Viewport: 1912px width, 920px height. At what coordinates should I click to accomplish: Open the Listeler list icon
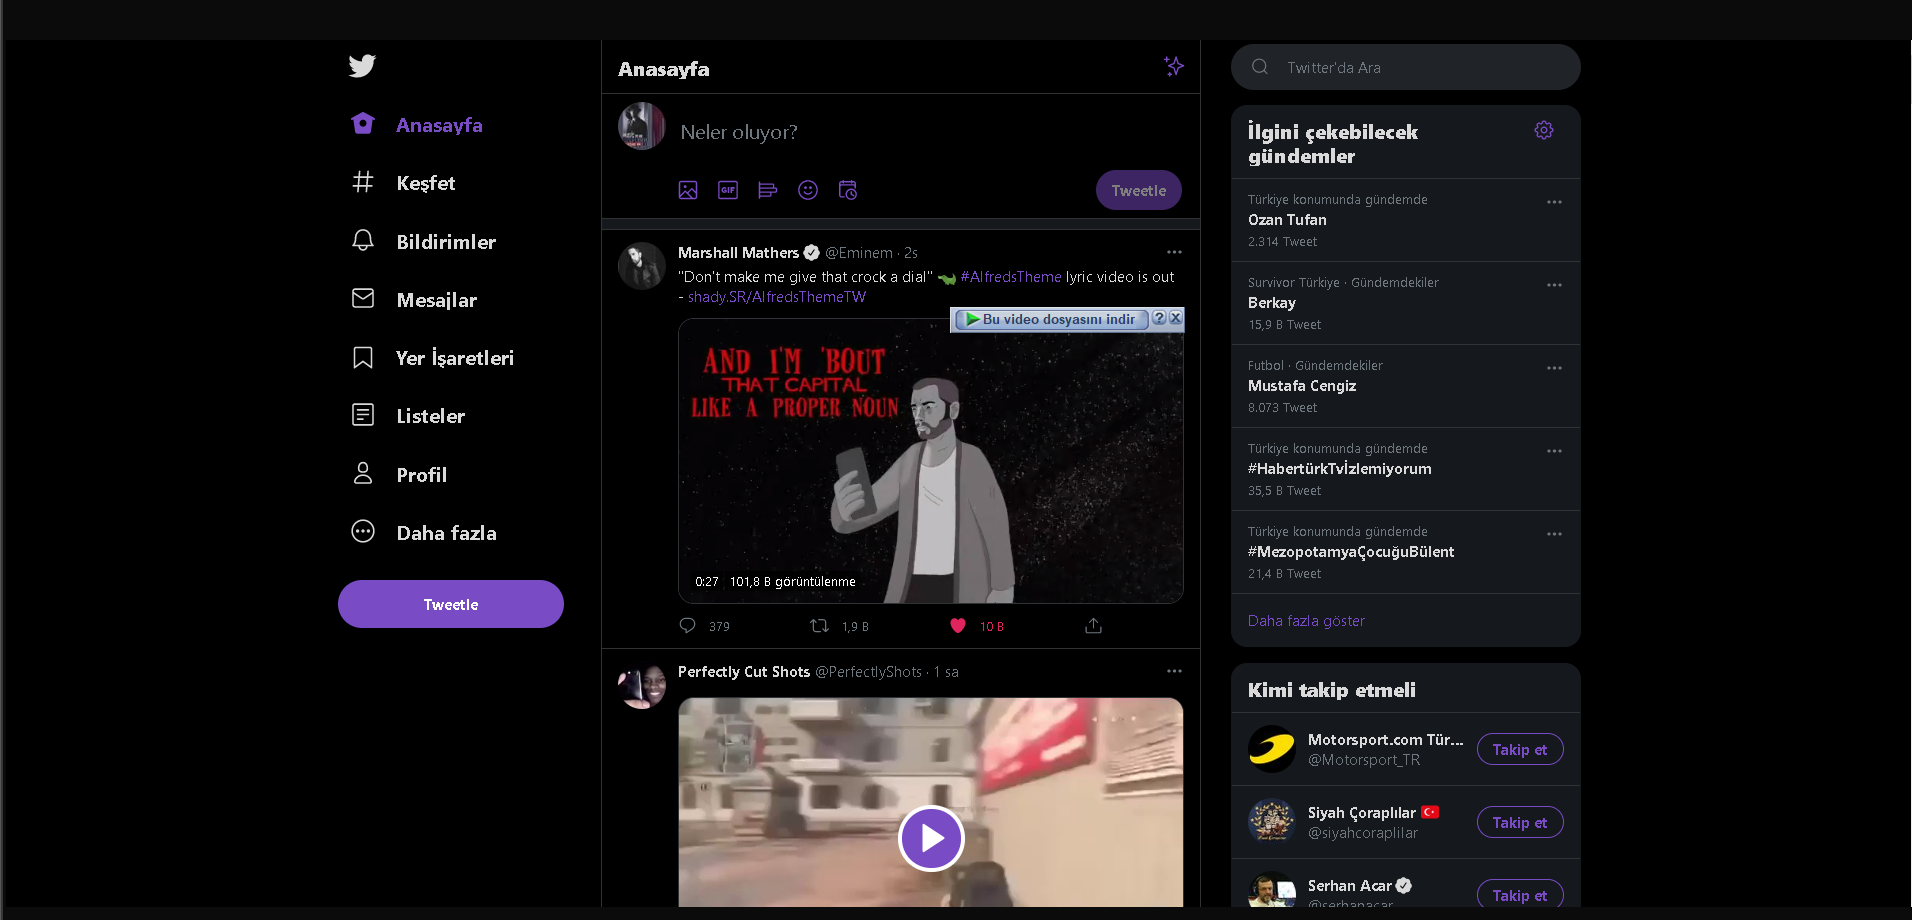pos(363,415)
